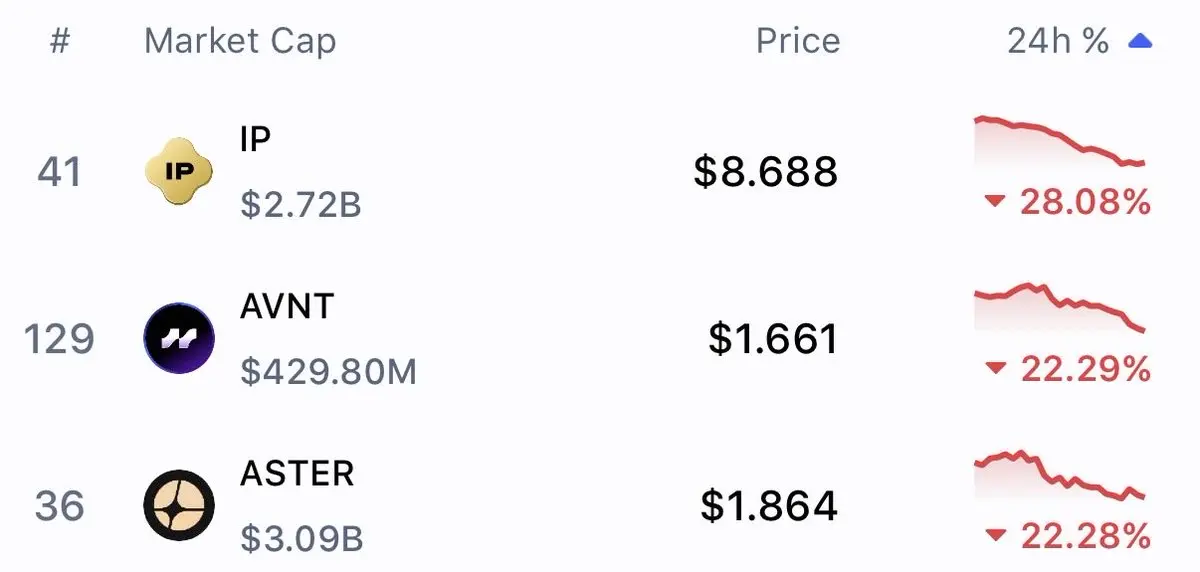Click the red down-triangle beside 22.28%
This screenshot has height=572, width=1200.
point(994,537)
